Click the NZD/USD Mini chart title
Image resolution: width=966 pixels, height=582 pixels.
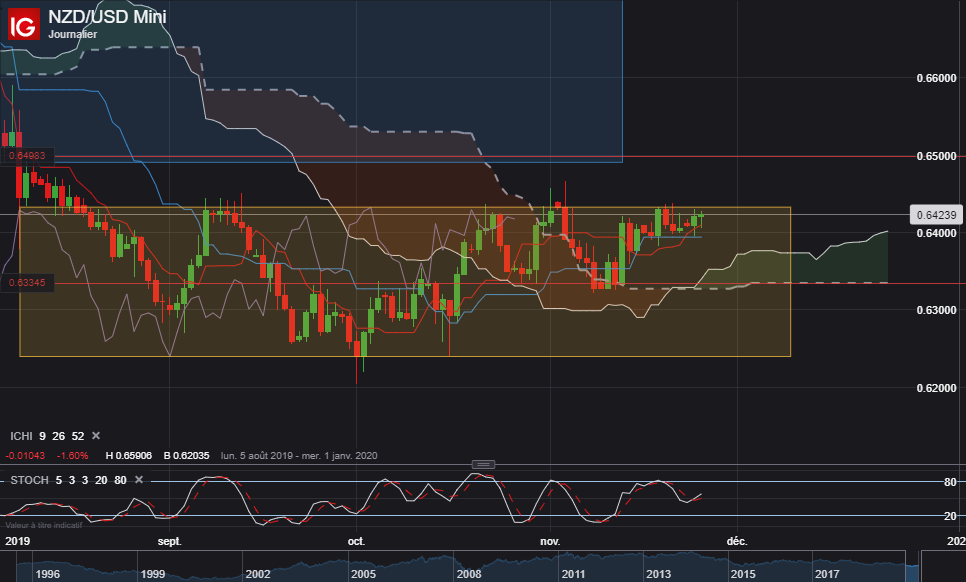coord(107,17)
